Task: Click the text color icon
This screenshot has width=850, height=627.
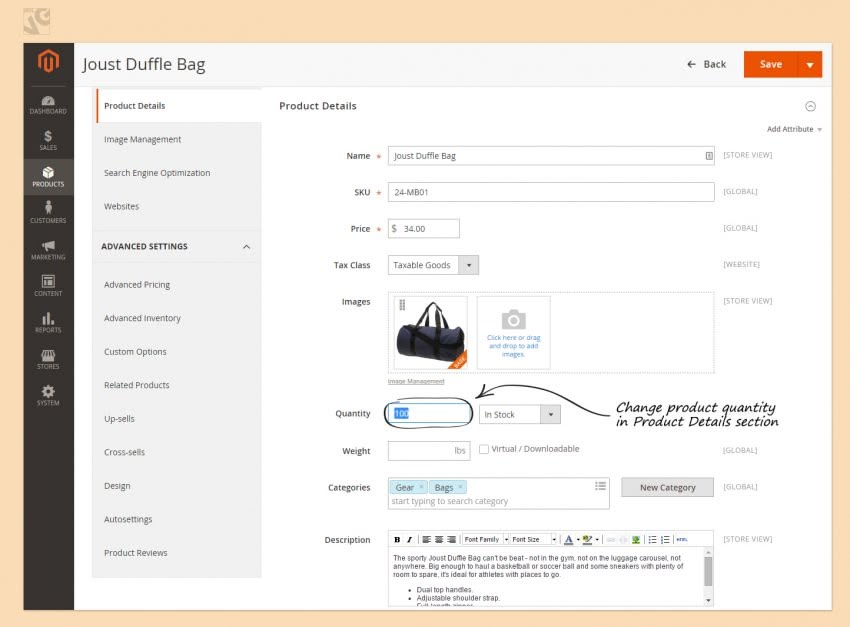Action: click(x=568, y=540)
